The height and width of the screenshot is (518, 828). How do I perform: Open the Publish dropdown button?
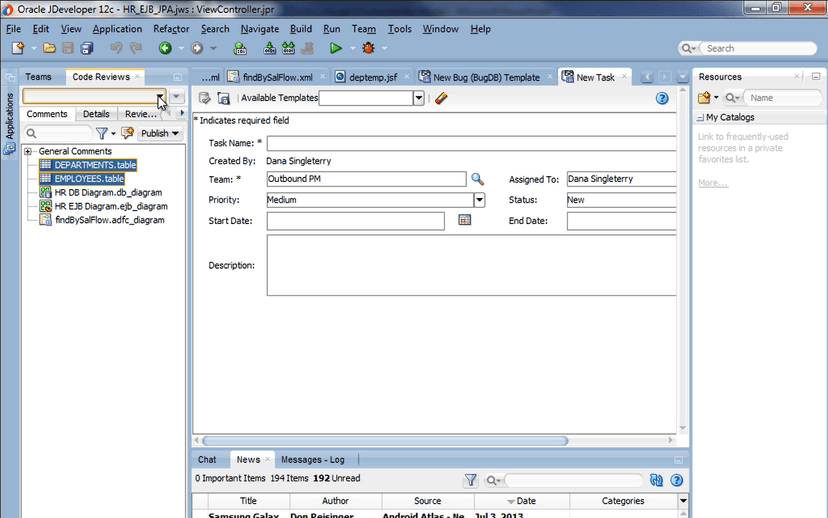coord(160,134)
